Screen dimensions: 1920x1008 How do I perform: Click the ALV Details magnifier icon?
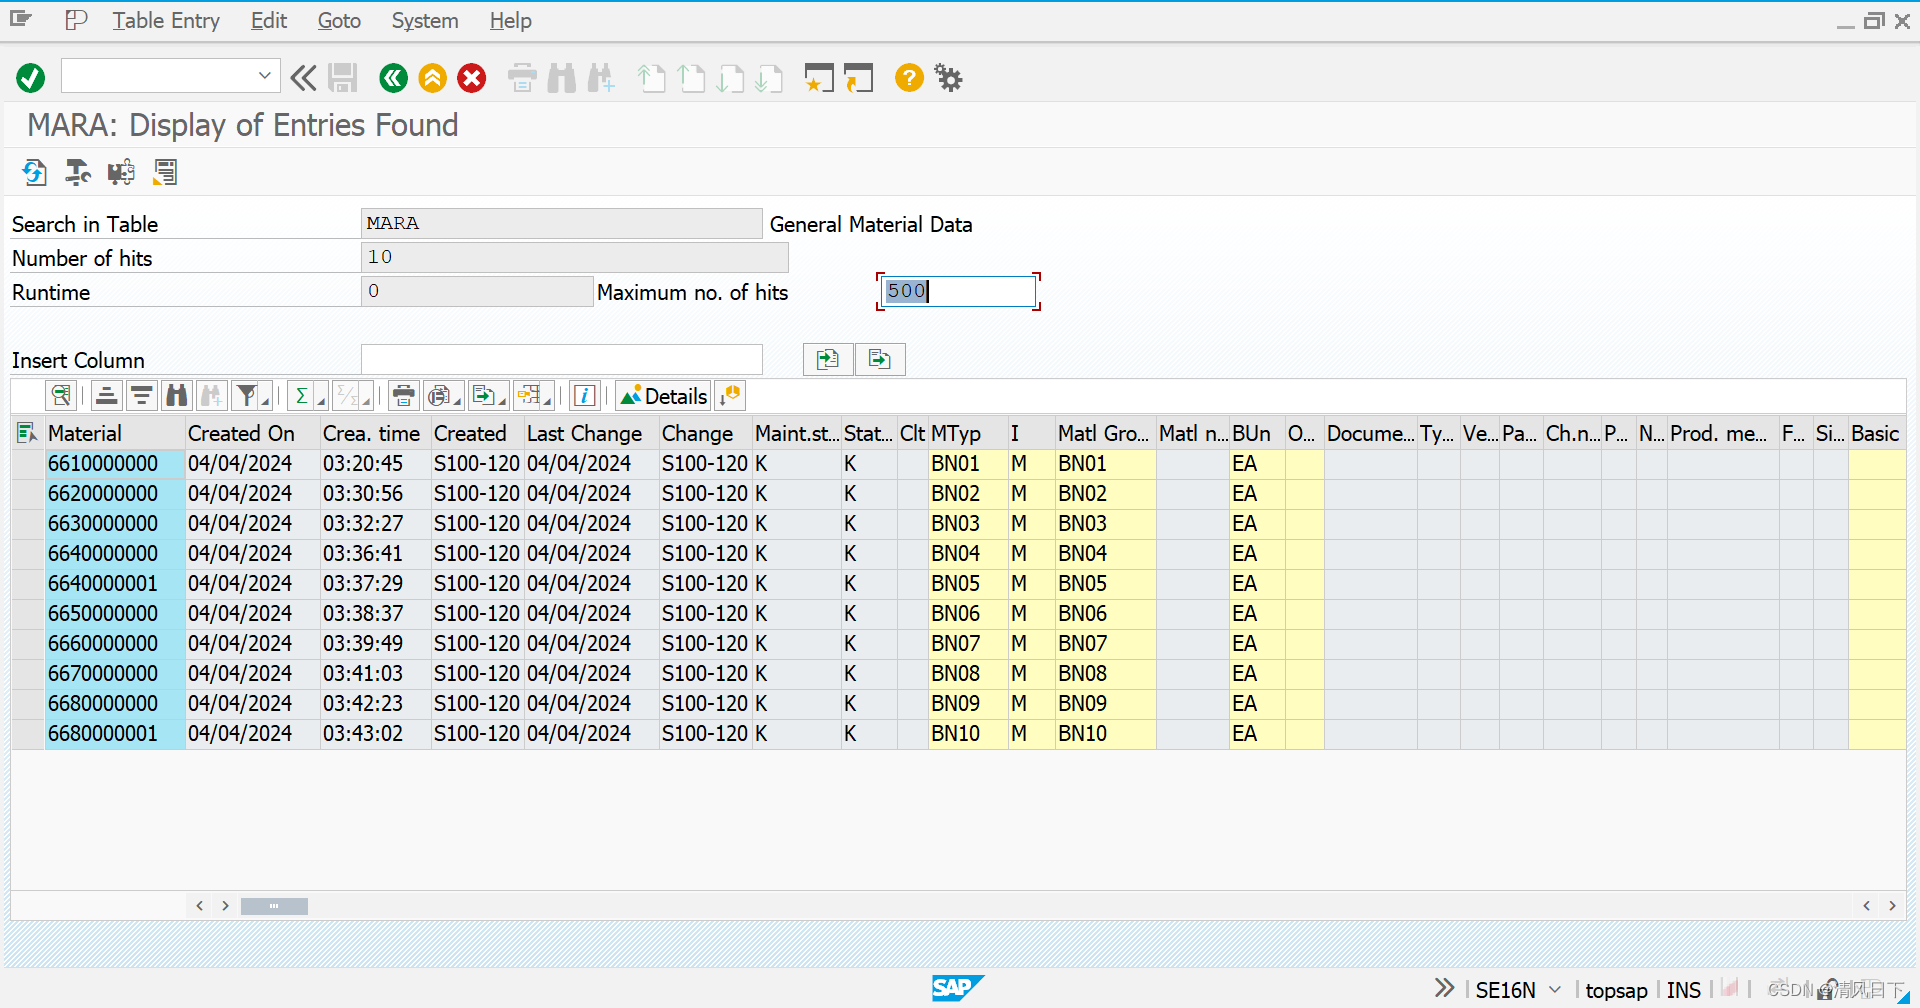61,396
